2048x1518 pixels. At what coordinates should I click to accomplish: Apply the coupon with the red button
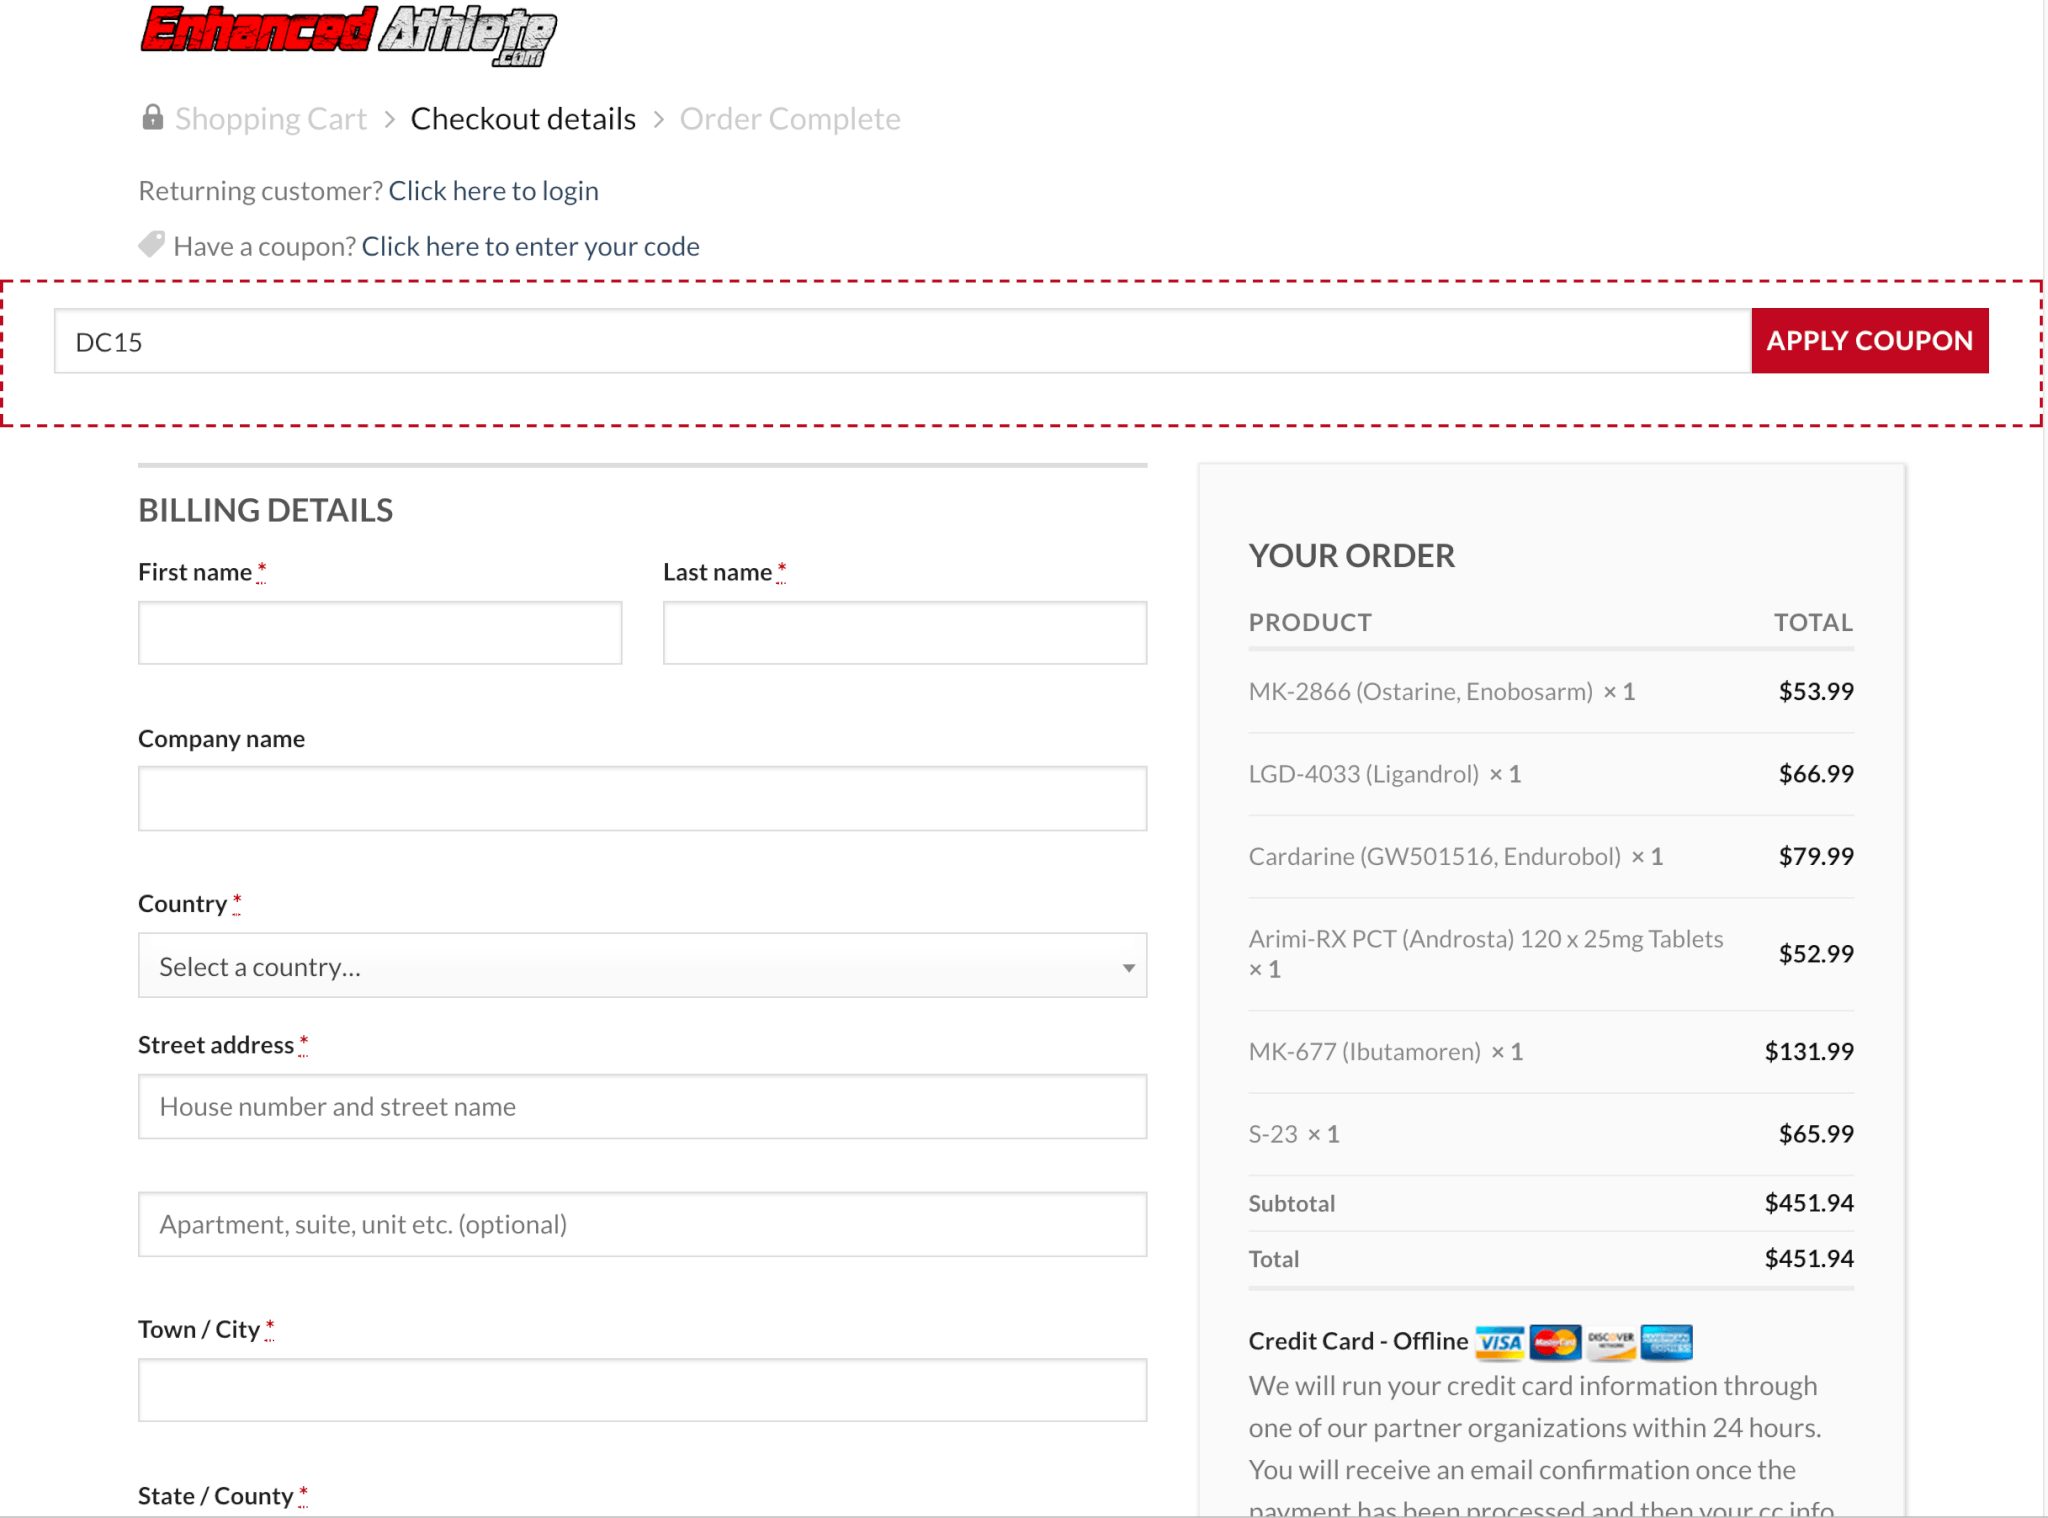(1870, 340)
